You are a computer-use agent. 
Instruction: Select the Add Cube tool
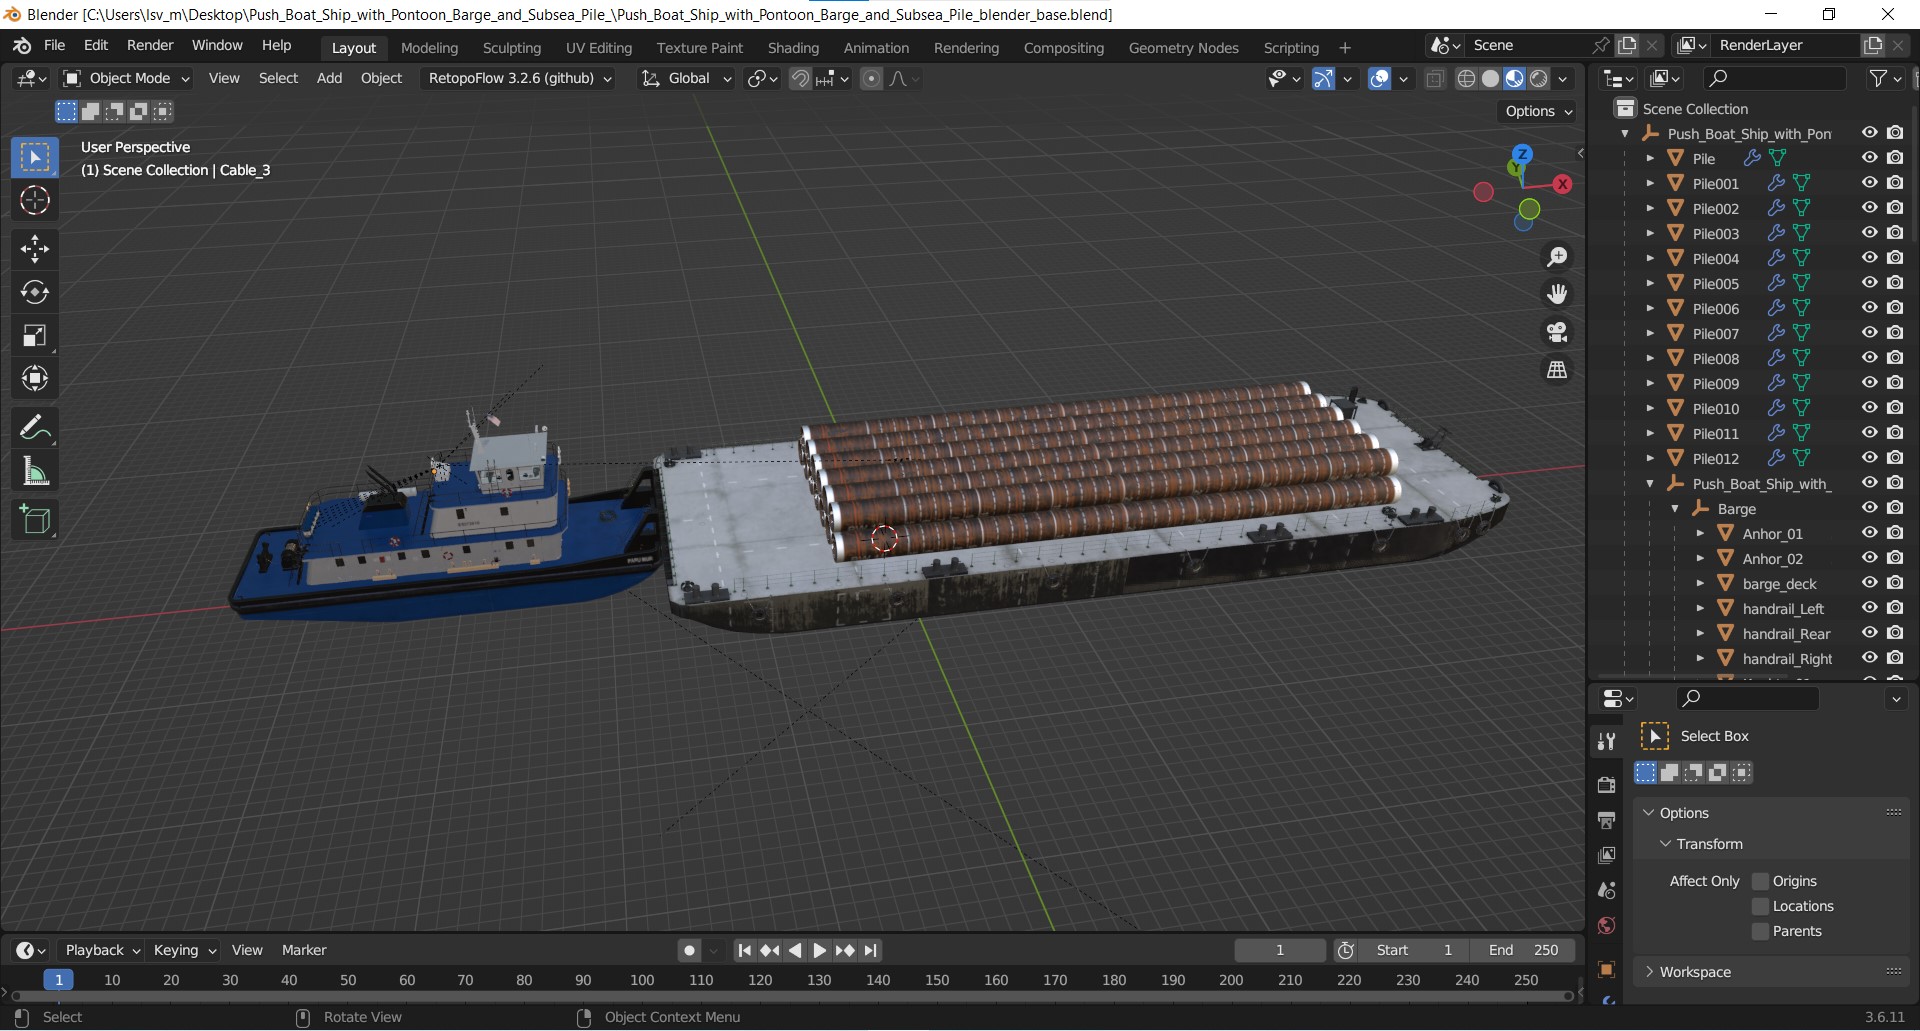[x=35, y=520]
